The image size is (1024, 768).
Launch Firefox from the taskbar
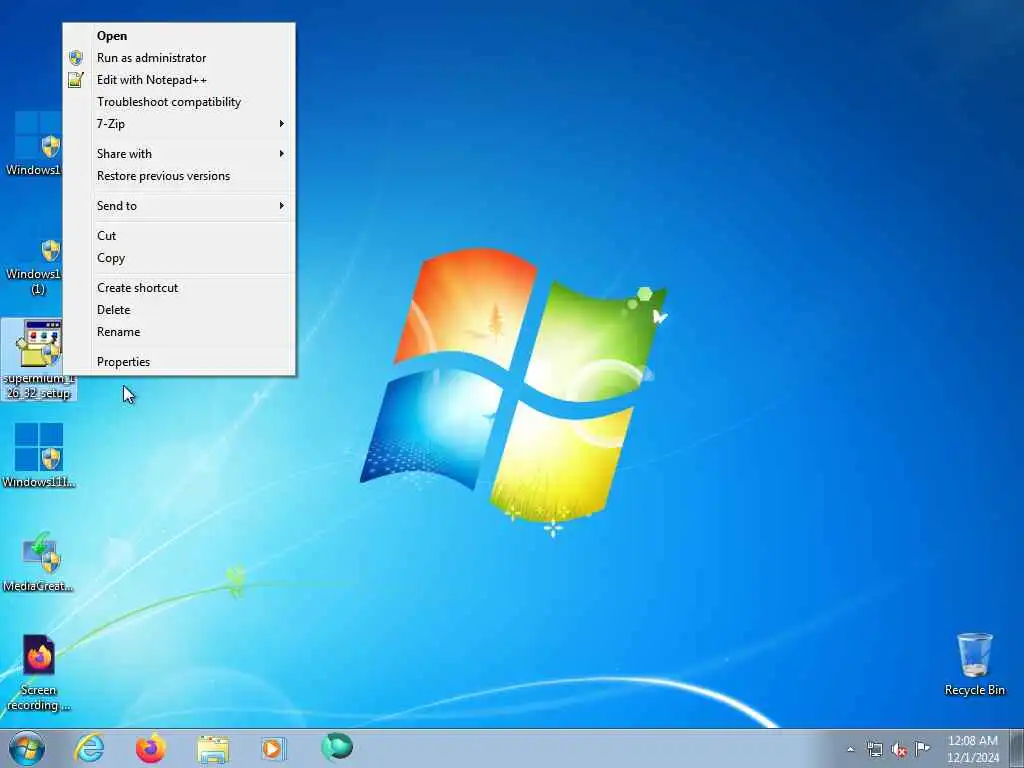(x=150, y=748)
